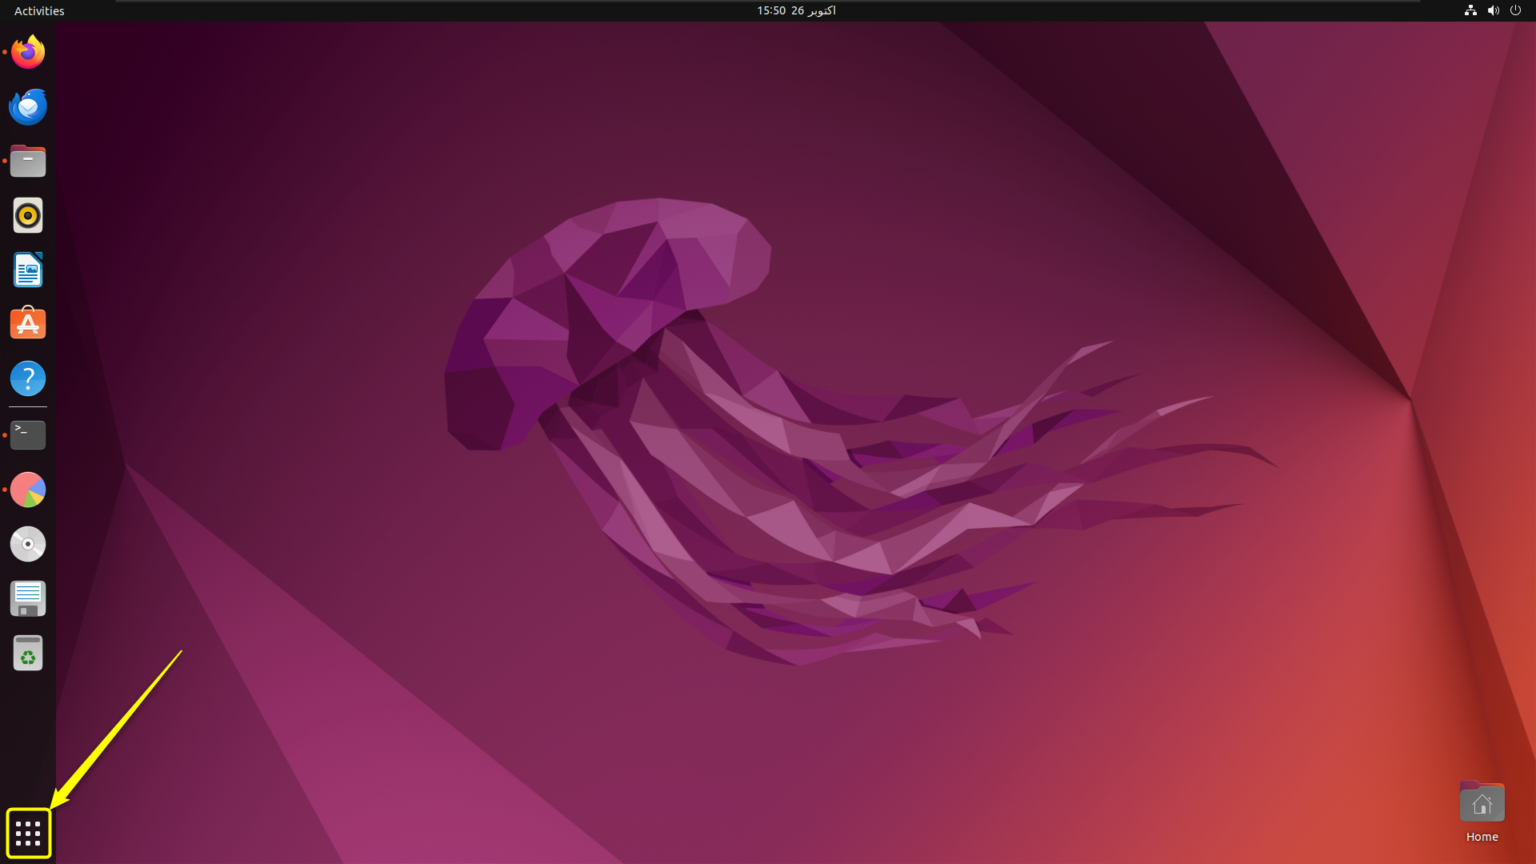Image resolution: width=1536 pixels, height=864 pixels.
Task: Launch the Disk Usage Analyzer
Action: coord(27,489)
